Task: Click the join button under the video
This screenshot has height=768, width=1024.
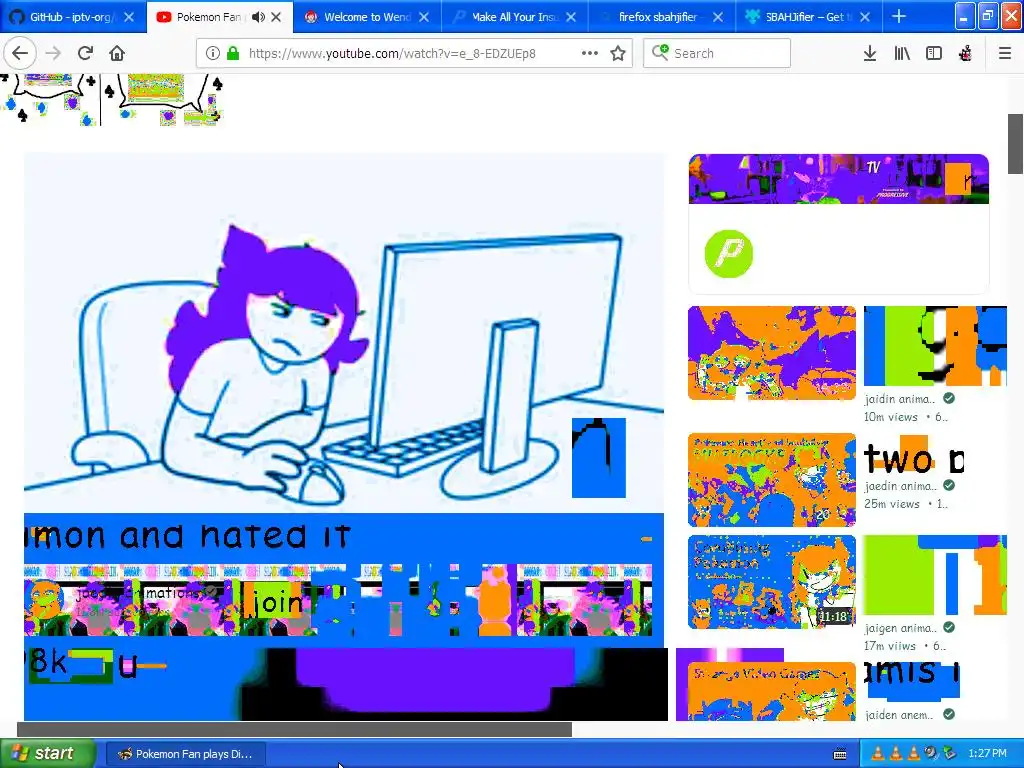Action: pyautogui.click(x=278, y=602)
